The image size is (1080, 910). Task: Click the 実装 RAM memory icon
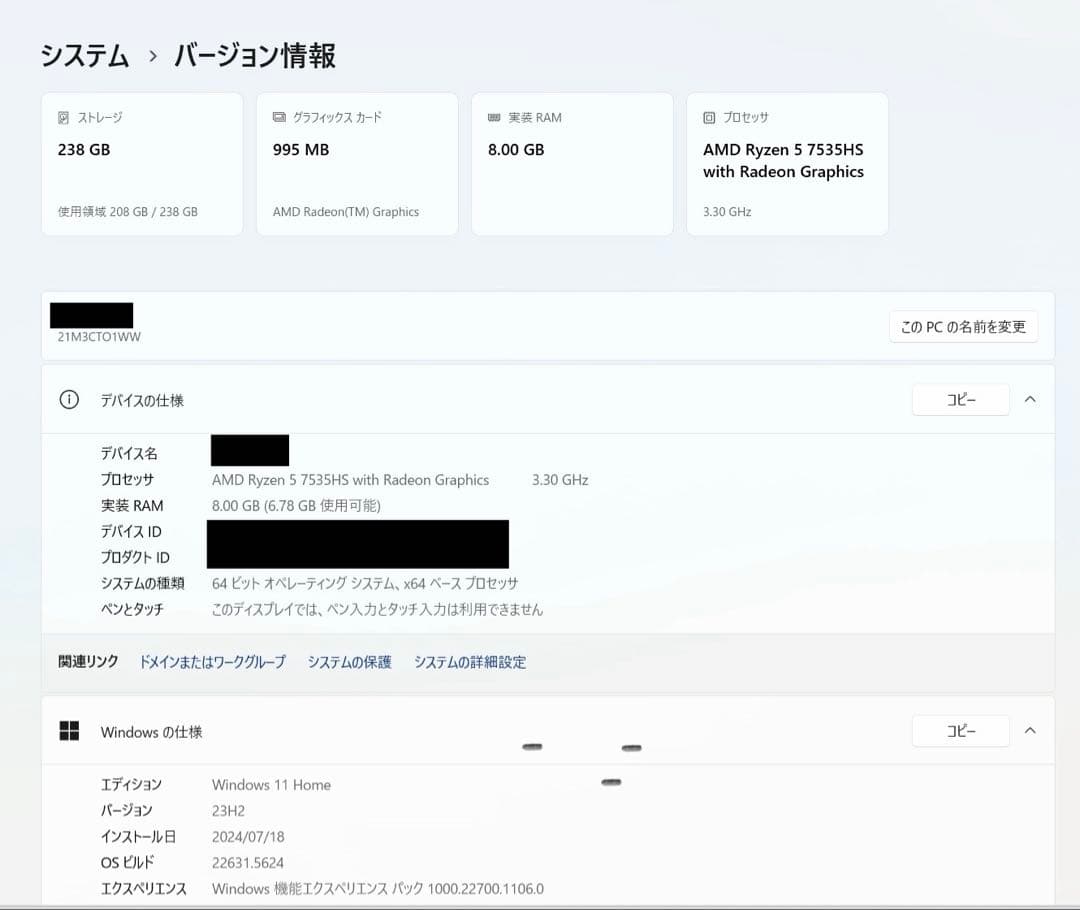(493, 117)
